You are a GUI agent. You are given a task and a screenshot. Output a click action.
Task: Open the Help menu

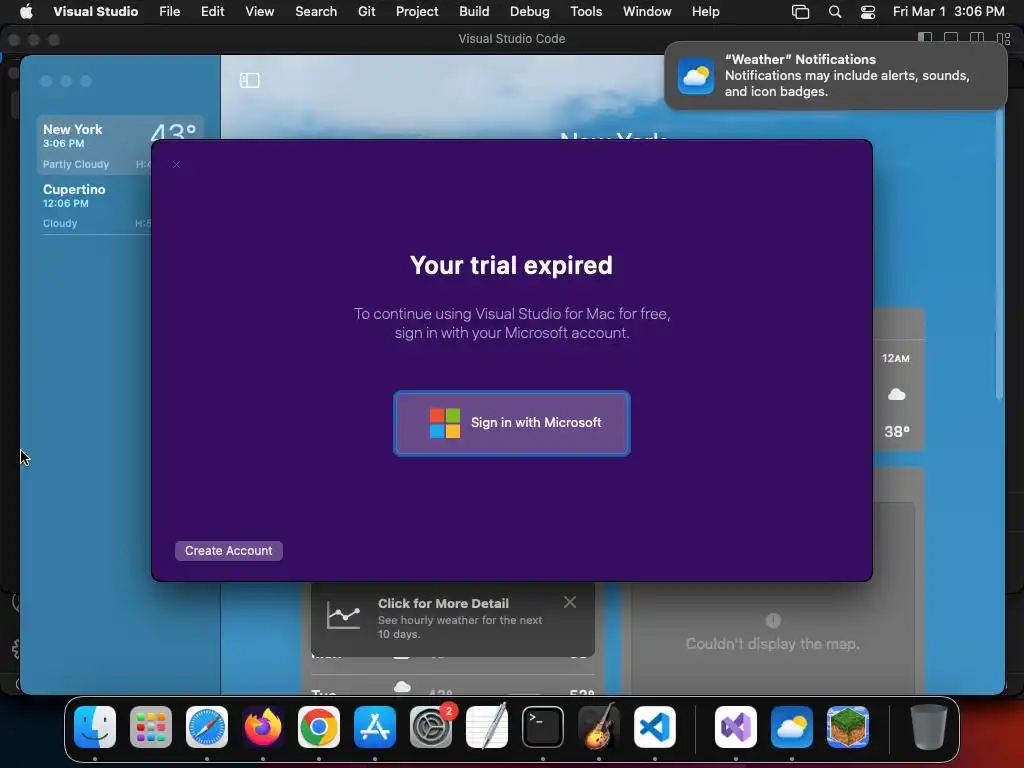click(x=705, y=11)
